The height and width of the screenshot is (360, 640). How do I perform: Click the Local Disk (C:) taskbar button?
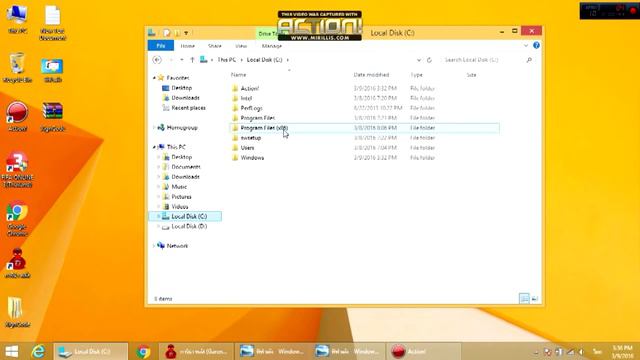coord(91,351)
